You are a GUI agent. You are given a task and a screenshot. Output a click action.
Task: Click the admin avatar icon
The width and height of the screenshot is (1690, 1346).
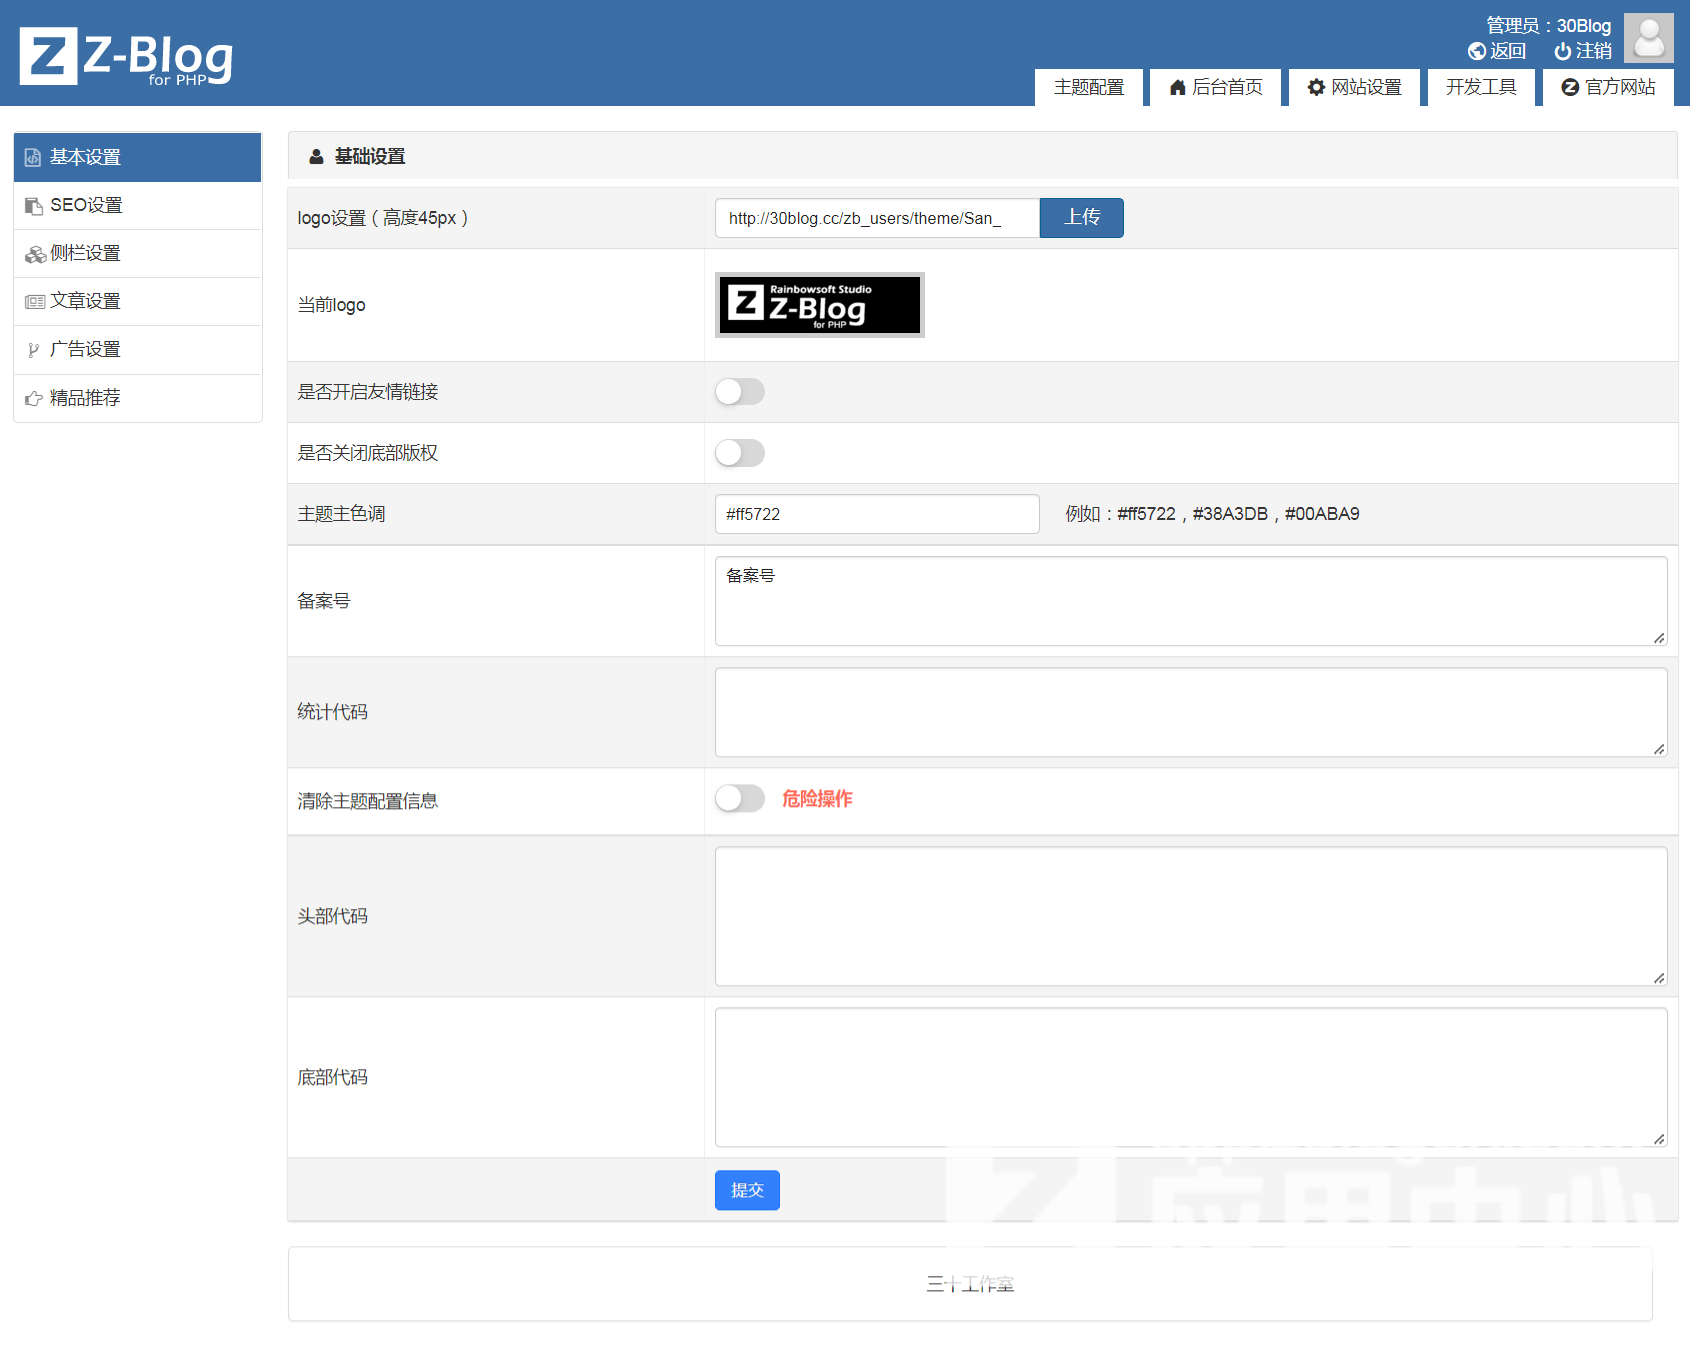point(1648,38)
